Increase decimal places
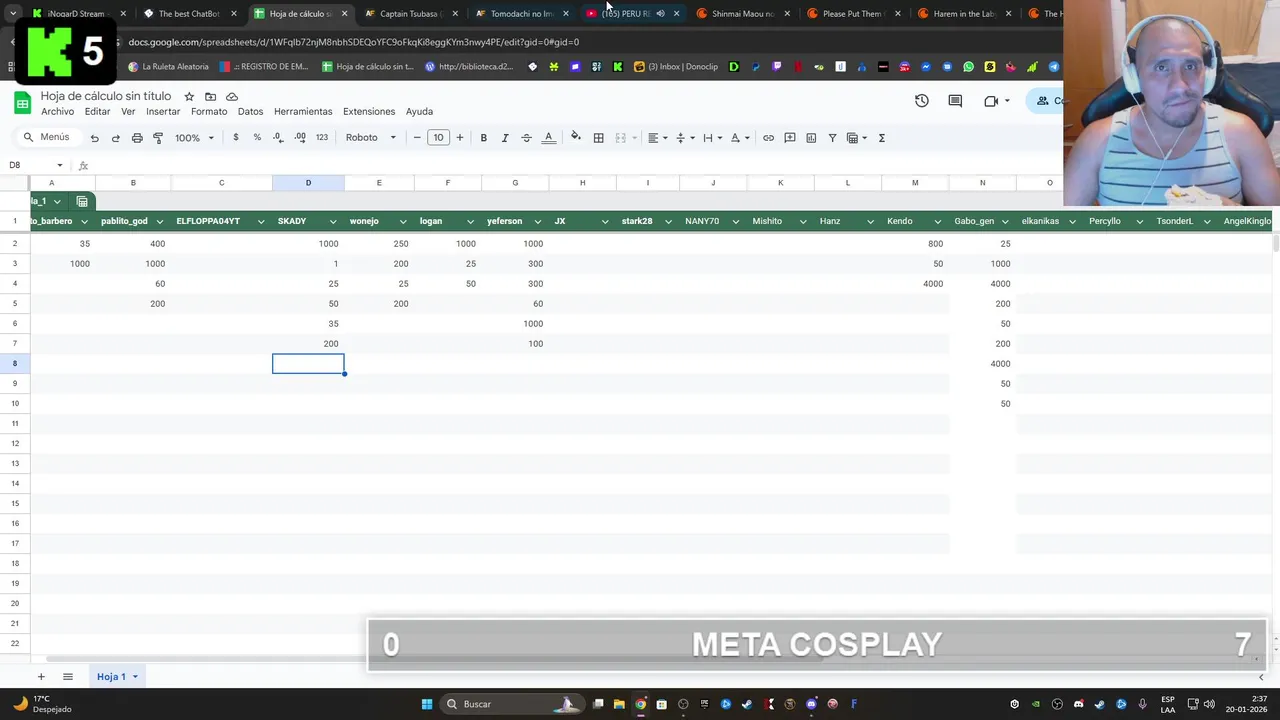Image resolution: width=1280 pixels, height=720 pixels. click(x=300, y=138)
